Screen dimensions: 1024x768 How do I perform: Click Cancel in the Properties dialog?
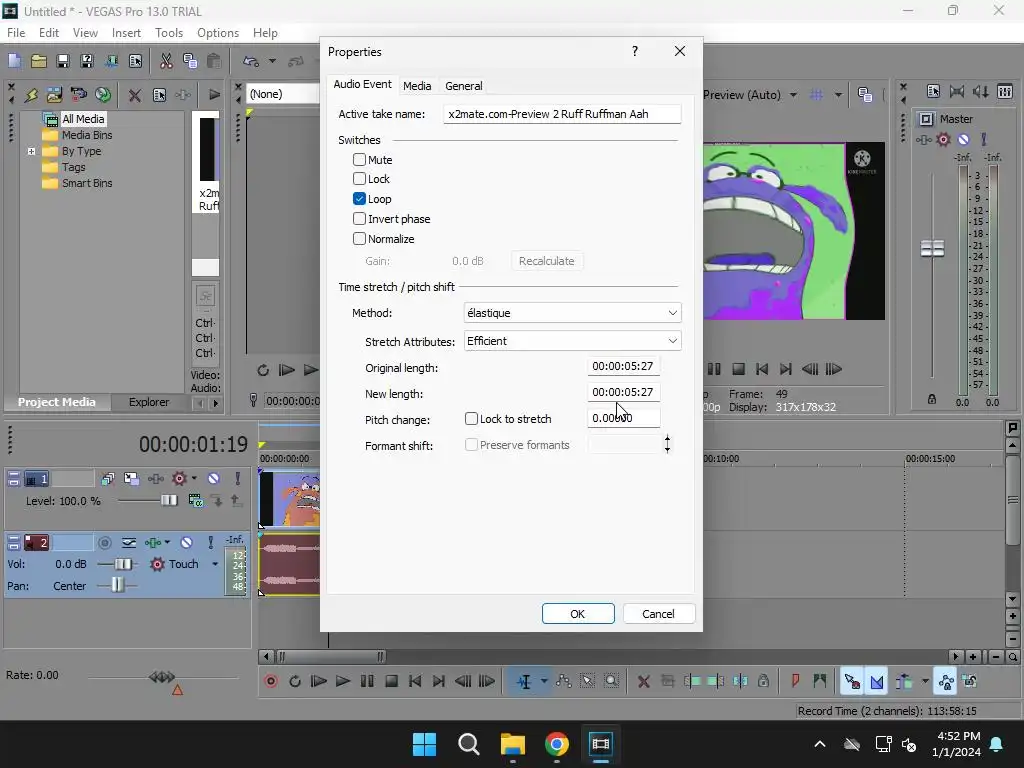tap(658, 614)
